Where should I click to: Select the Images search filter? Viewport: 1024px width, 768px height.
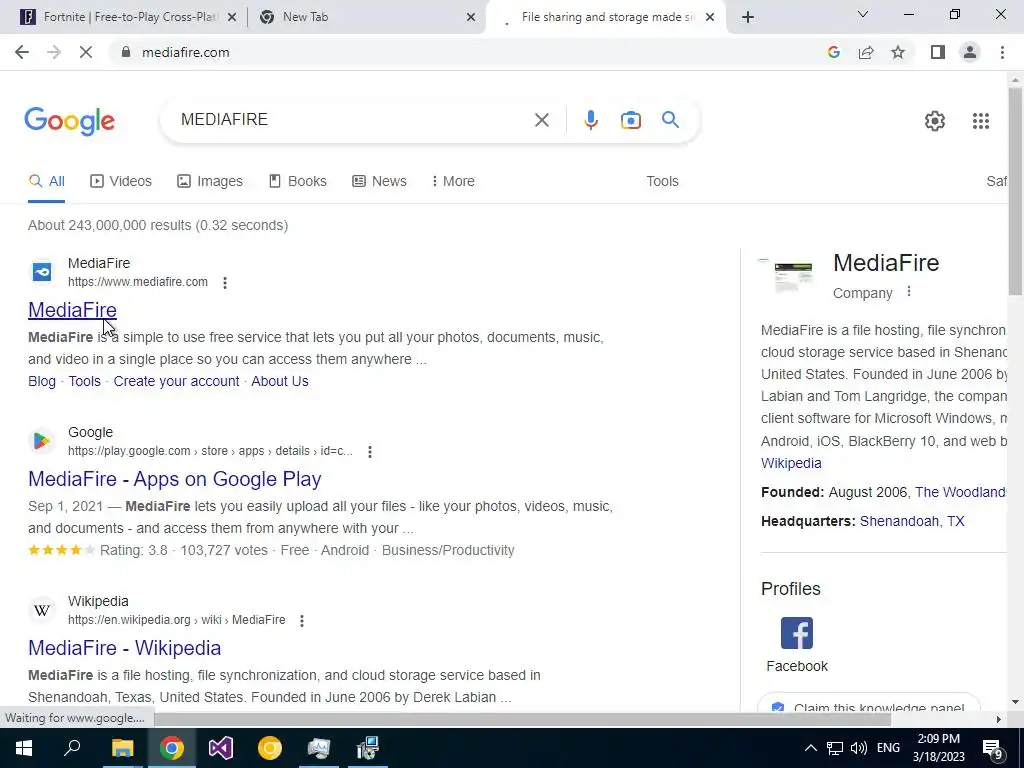click(210, 182)
